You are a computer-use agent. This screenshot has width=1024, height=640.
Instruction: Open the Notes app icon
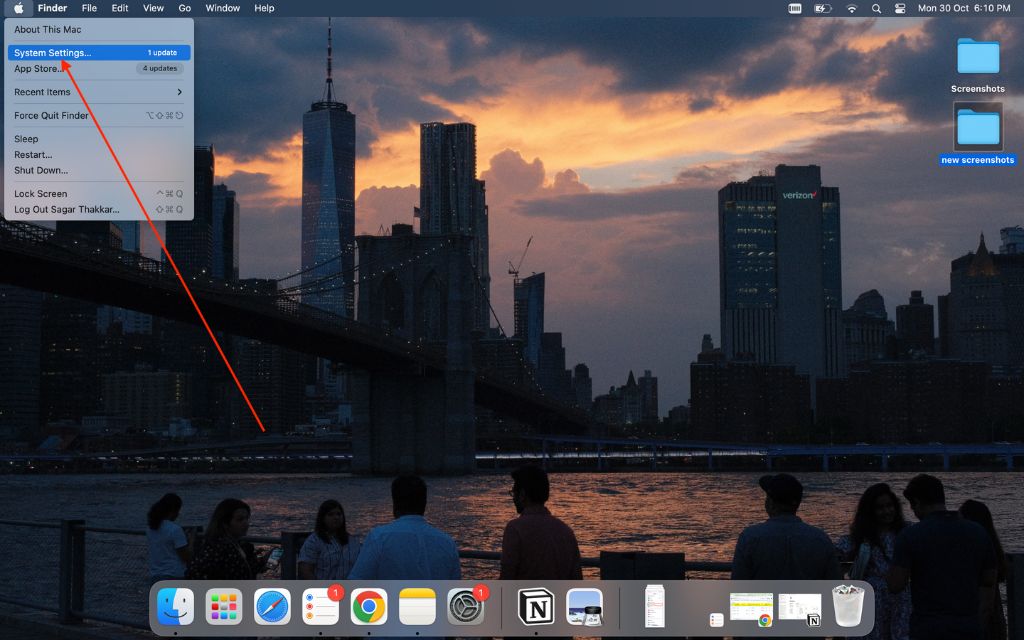[417, 606]
